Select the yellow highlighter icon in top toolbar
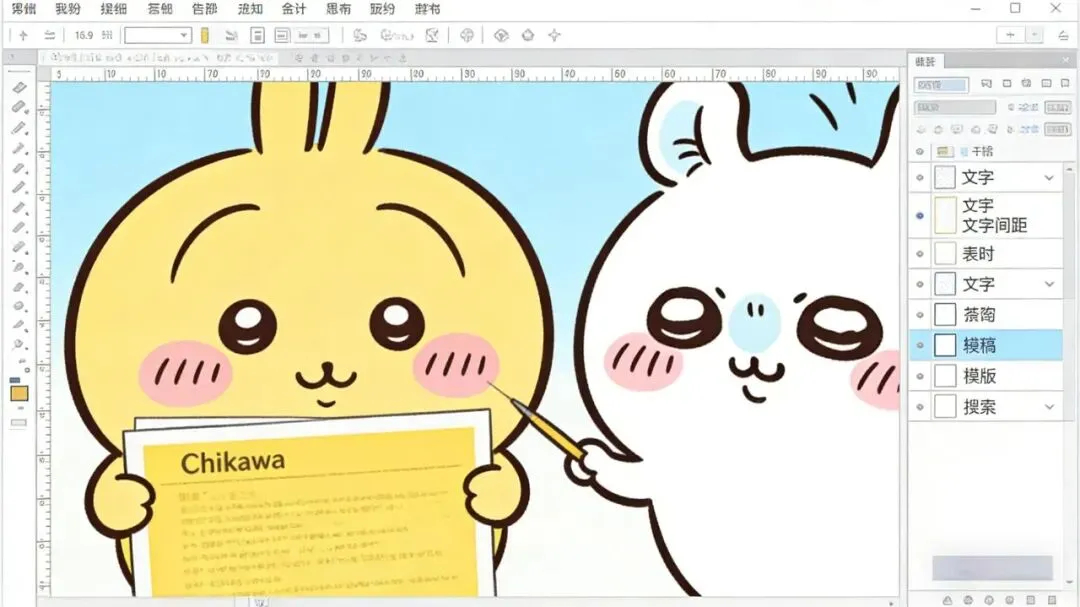Image resolution: width=1080 pixels, height=607 pixels. (205, 35)
